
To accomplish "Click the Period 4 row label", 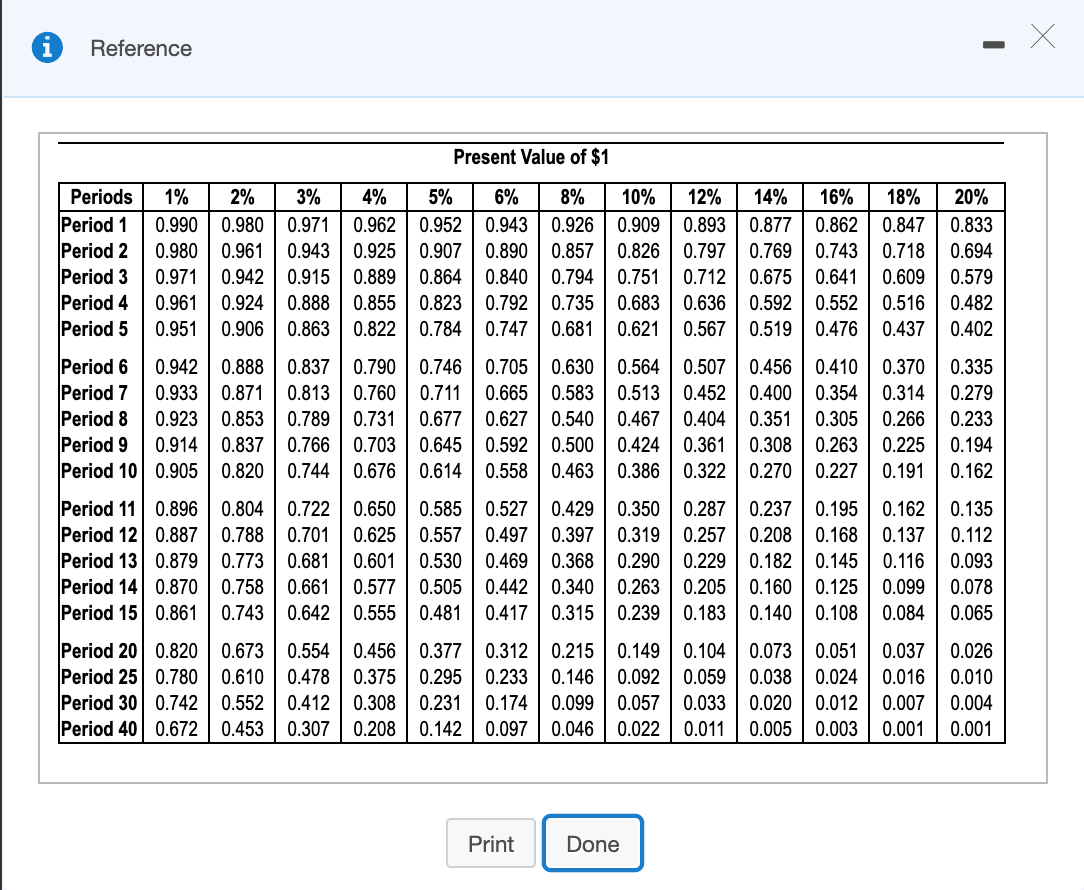I will [x=94, y=303].
